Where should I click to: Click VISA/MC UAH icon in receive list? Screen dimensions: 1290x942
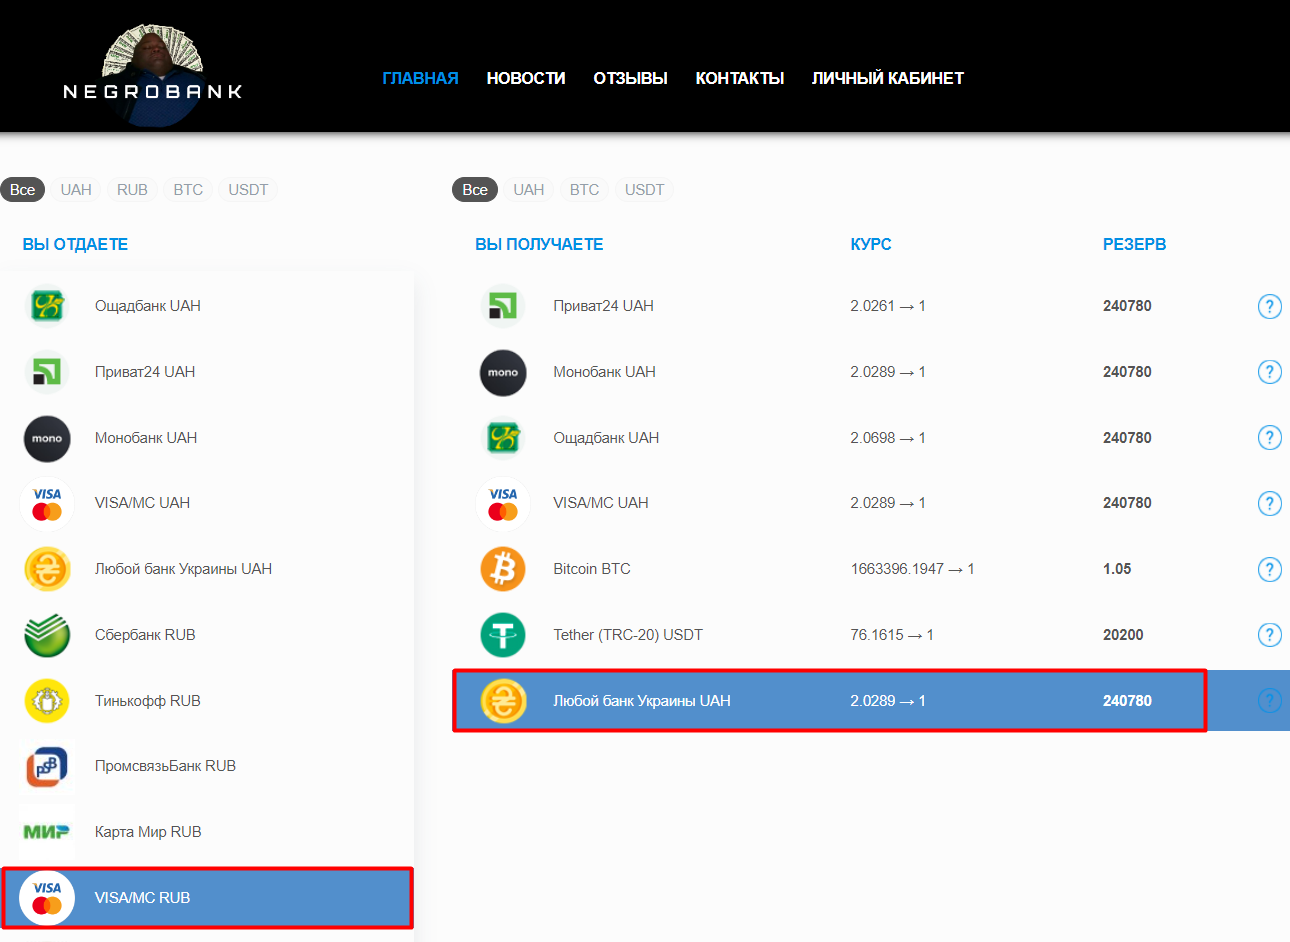click(x=503, y=503)
